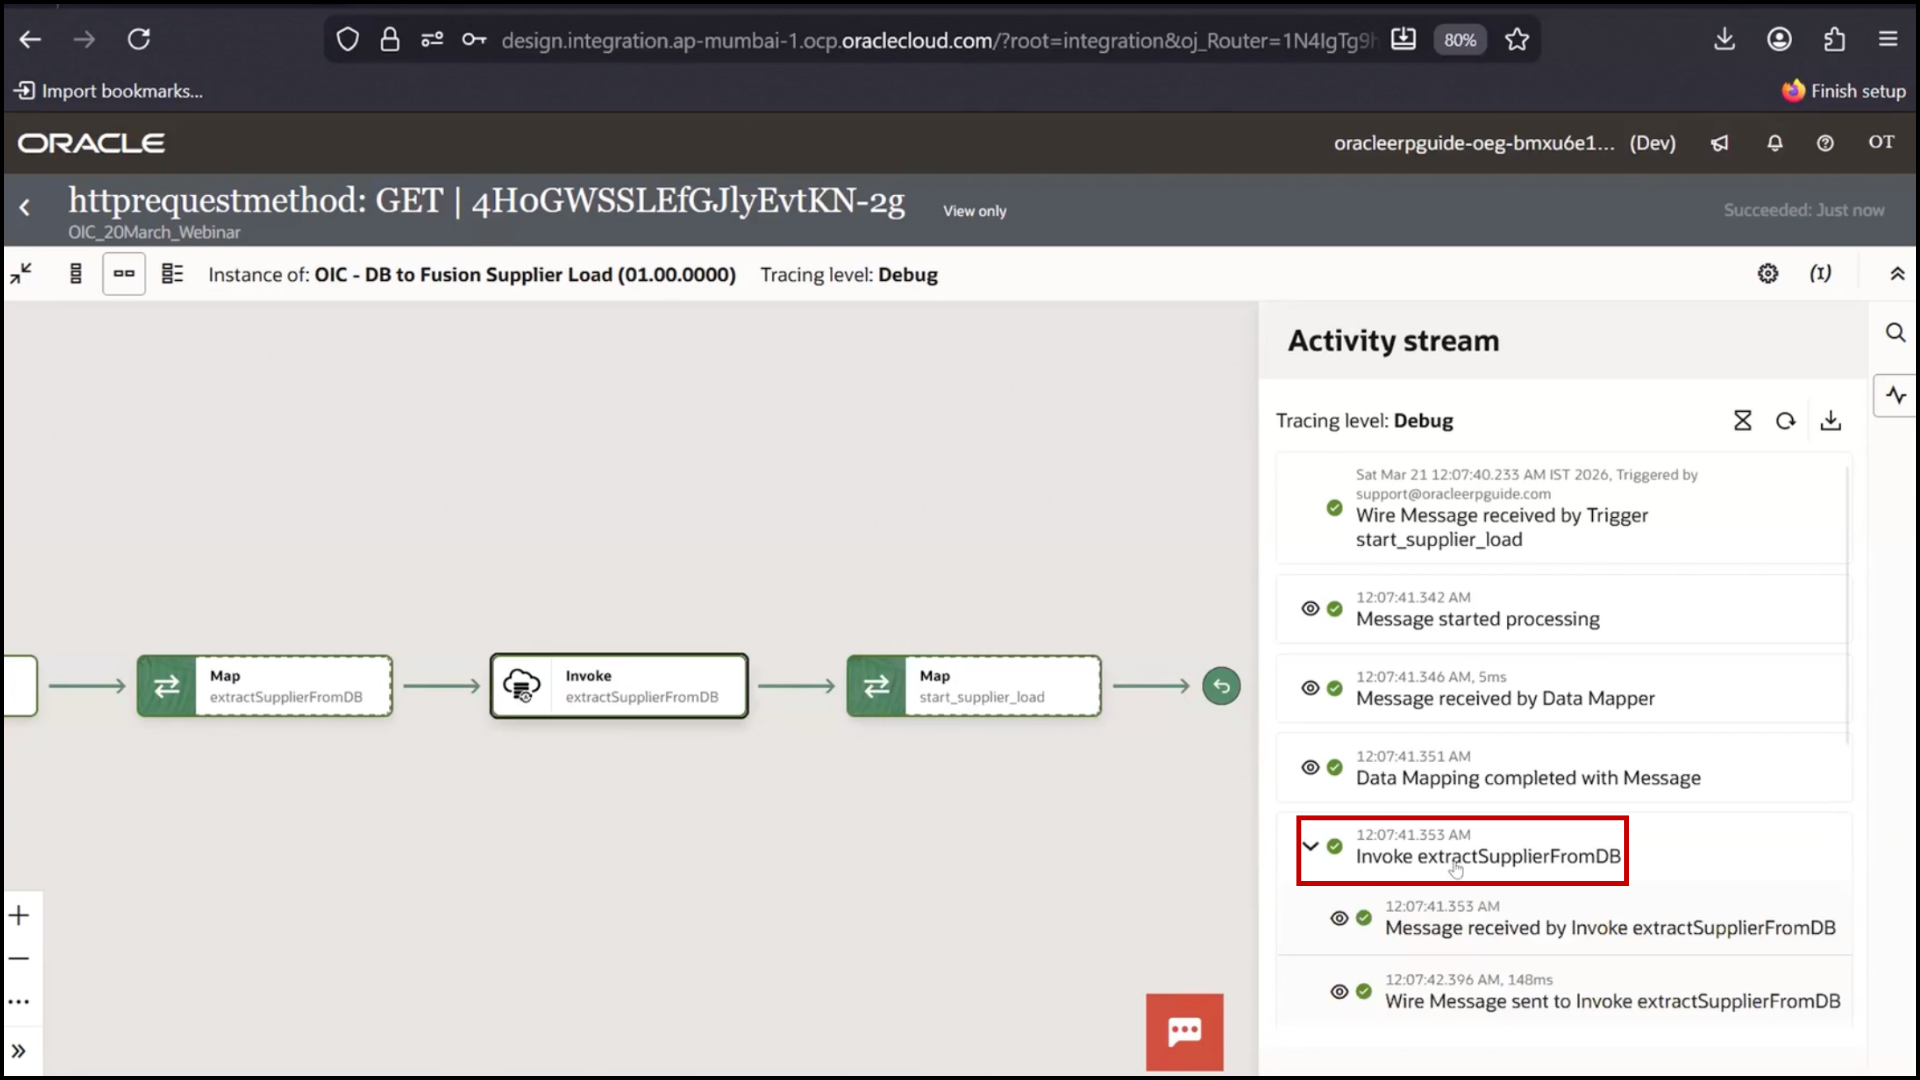This screenshot has width=1920, height=1080.
Task: Click the collapse canvas arrows icon
Action: [21, 273]
